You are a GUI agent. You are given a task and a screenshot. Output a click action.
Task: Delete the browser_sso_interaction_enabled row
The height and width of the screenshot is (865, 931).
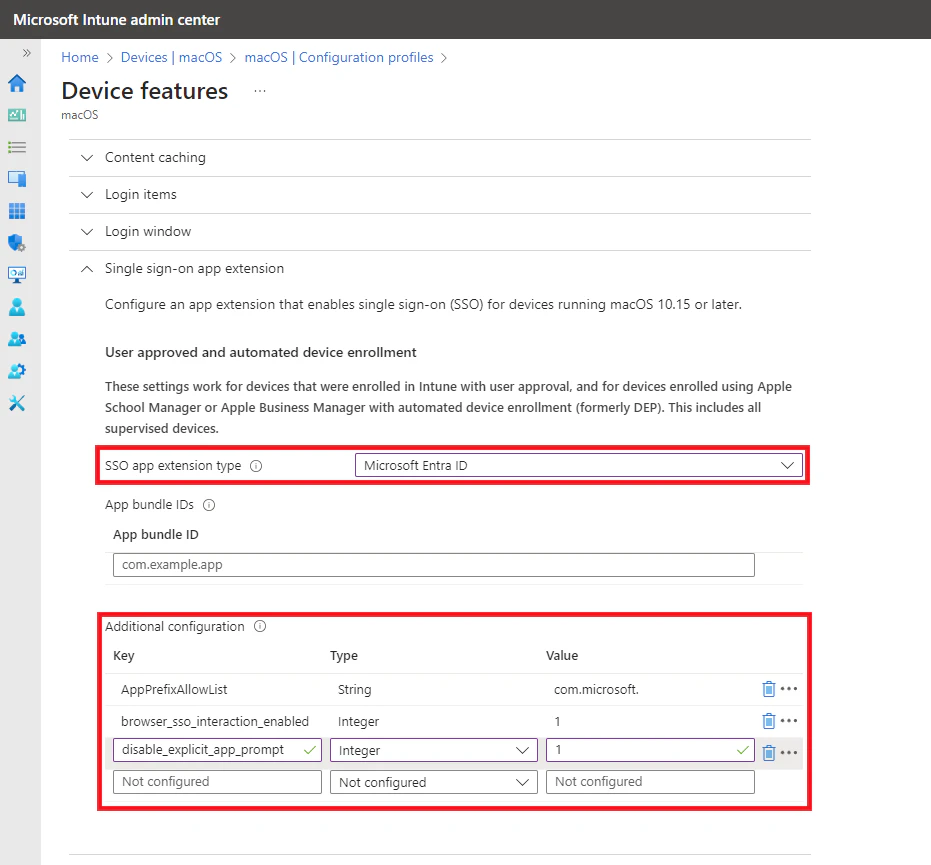(768, 721)
